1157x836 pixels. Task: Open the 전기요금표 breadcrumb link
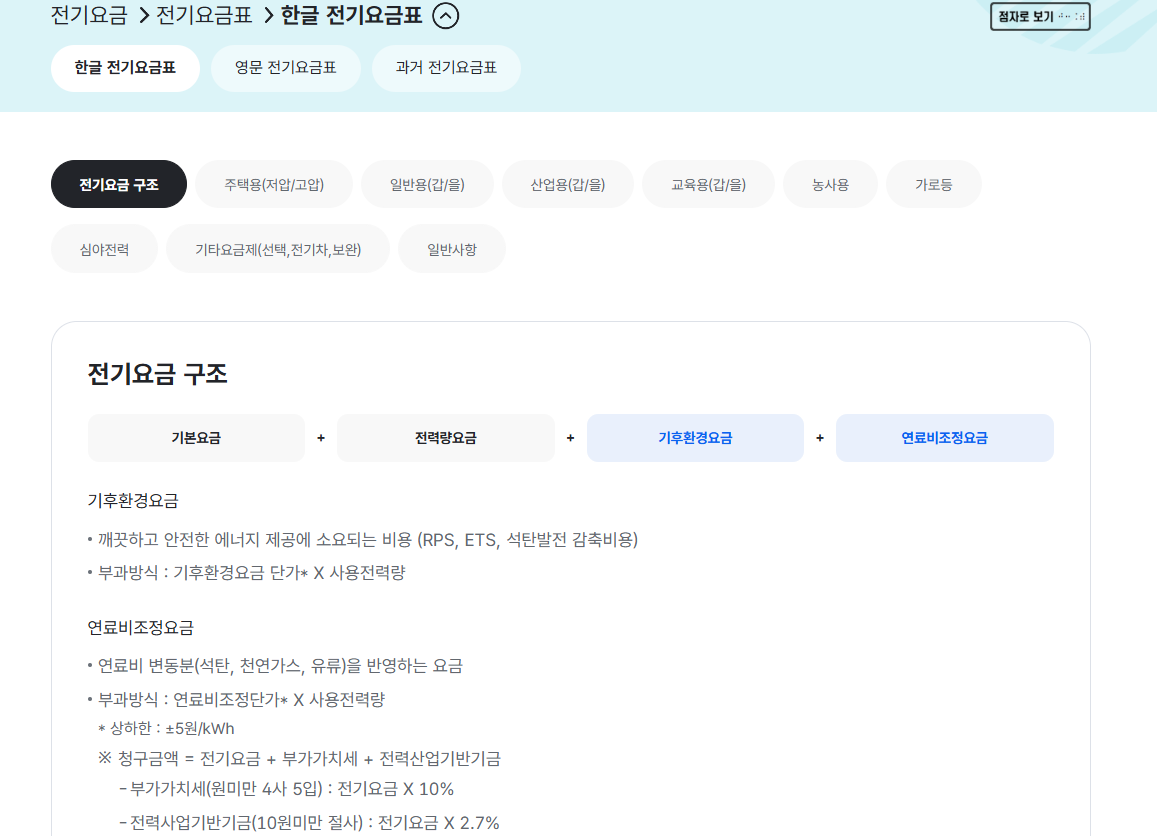click(204, 15)
